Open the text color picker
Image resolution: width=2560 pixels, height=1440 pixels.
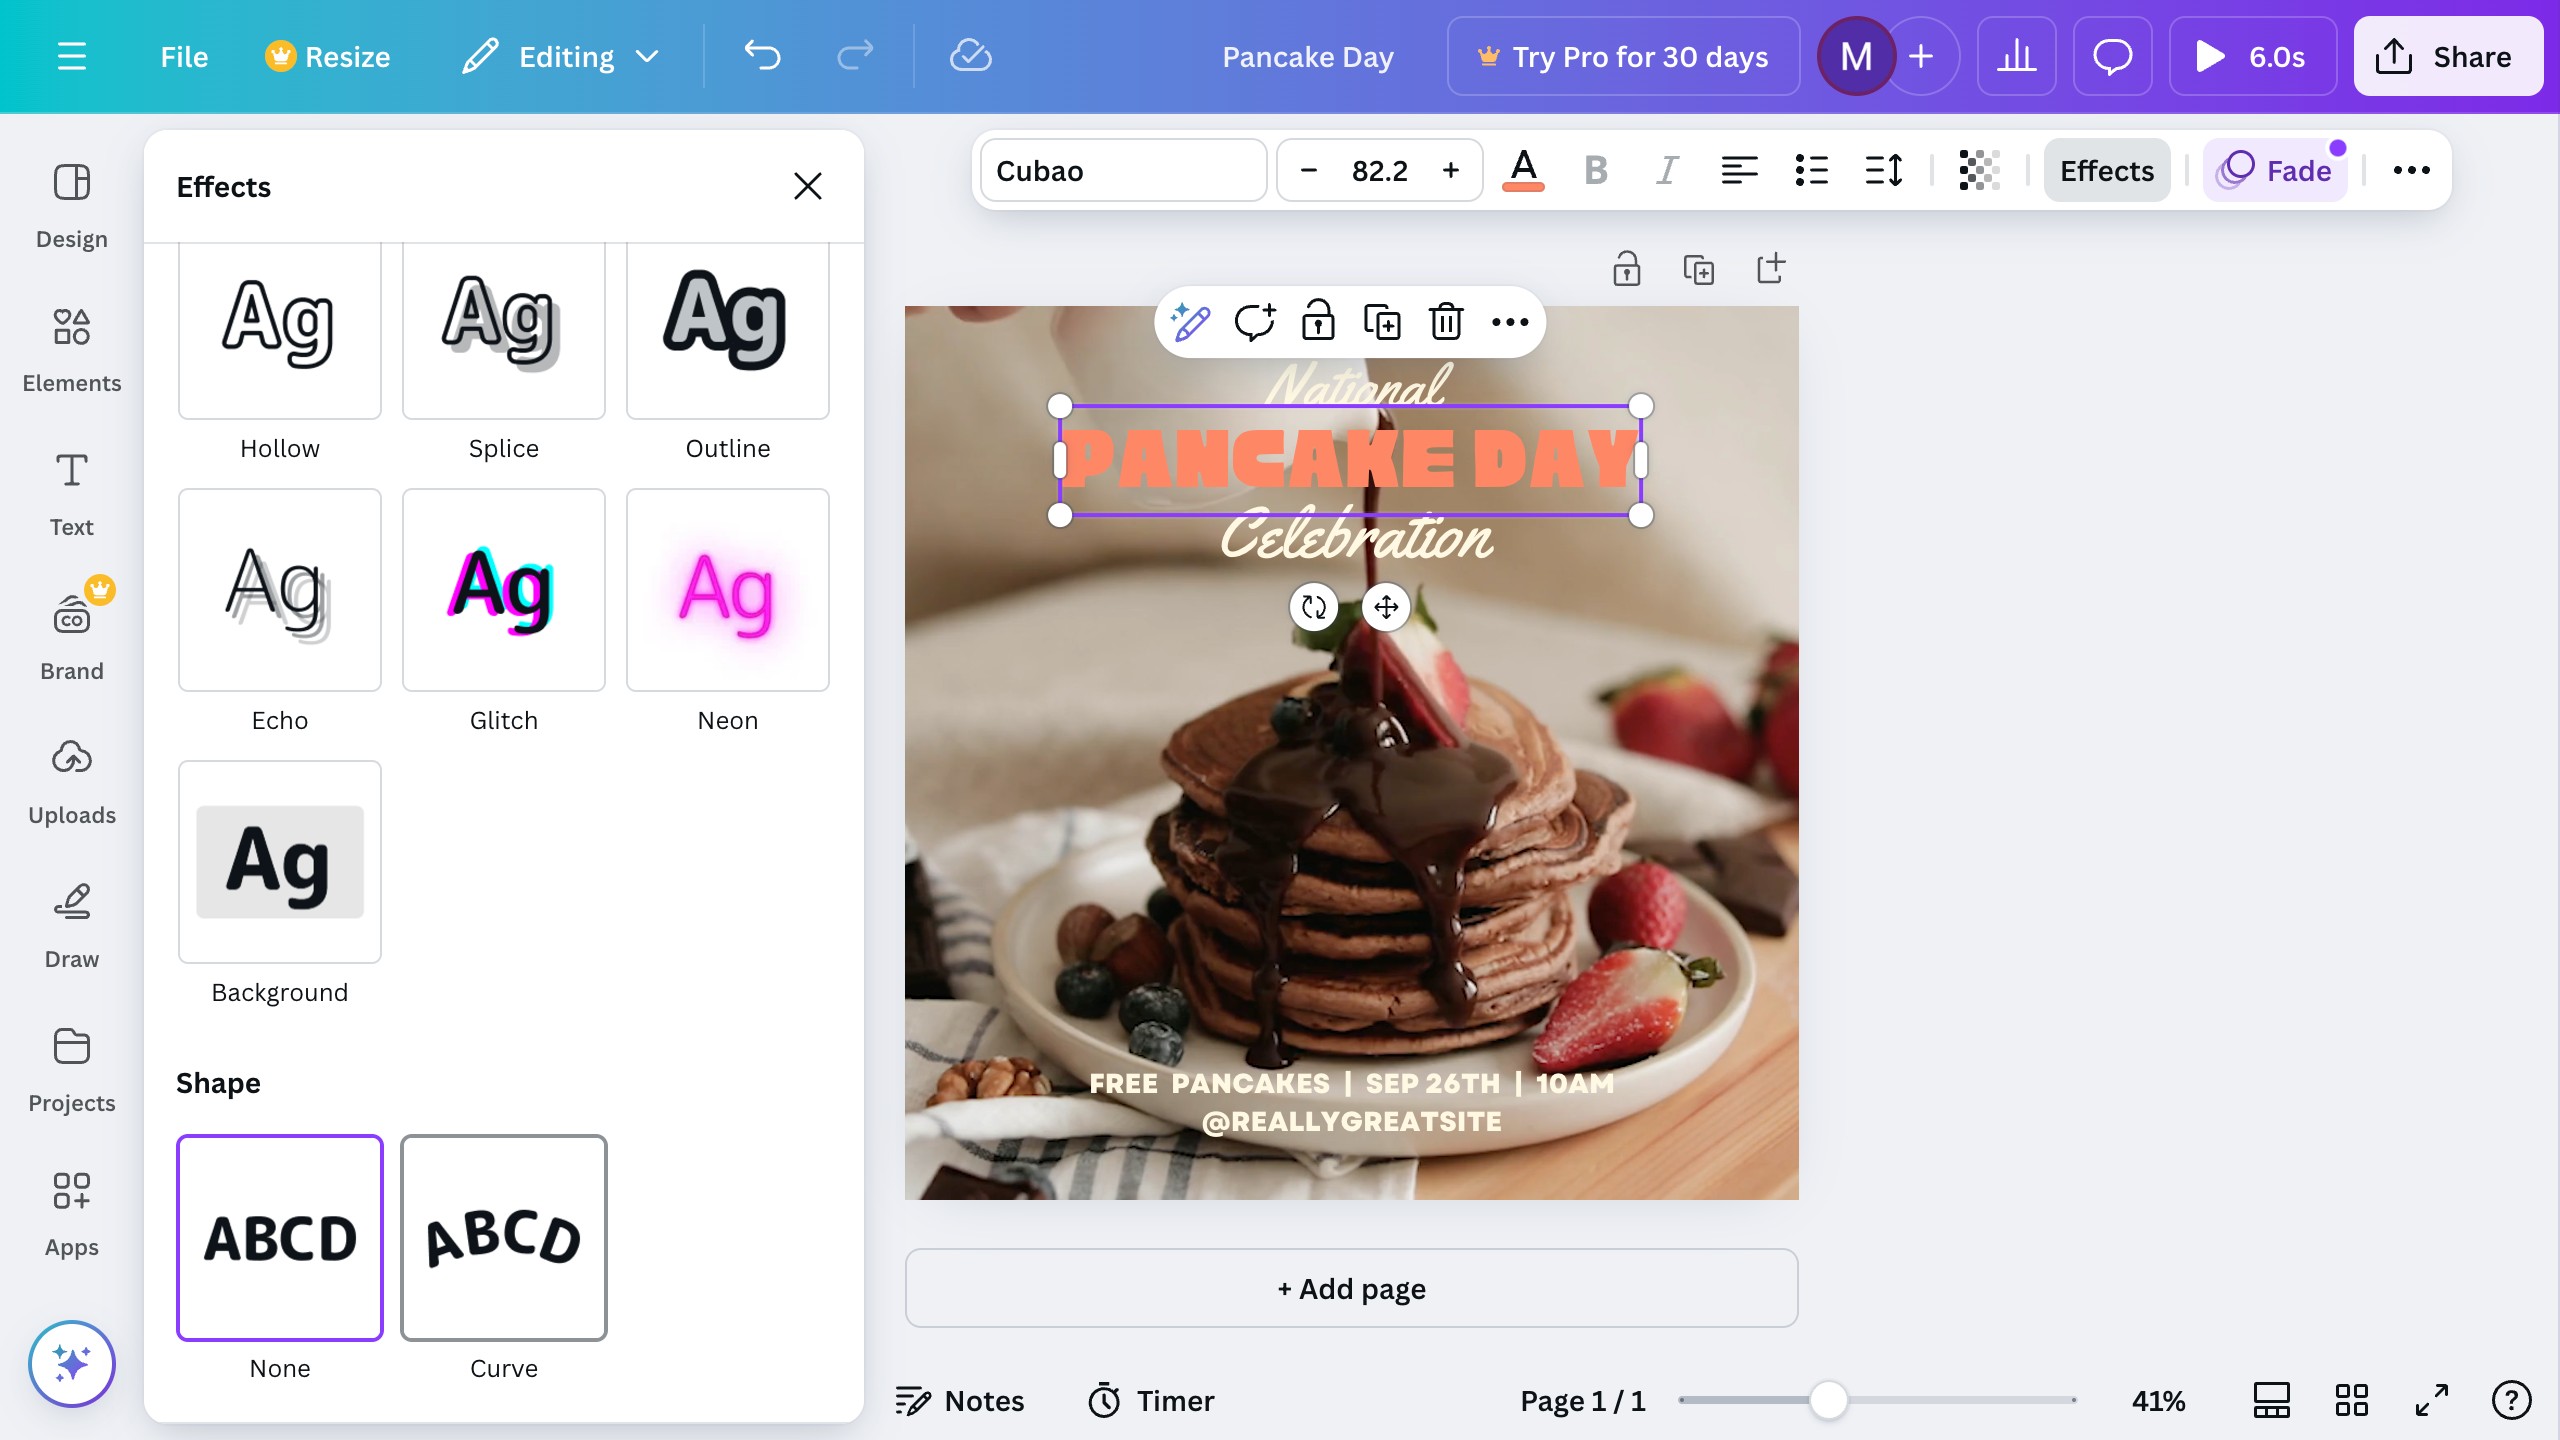tap(1523, 171)
